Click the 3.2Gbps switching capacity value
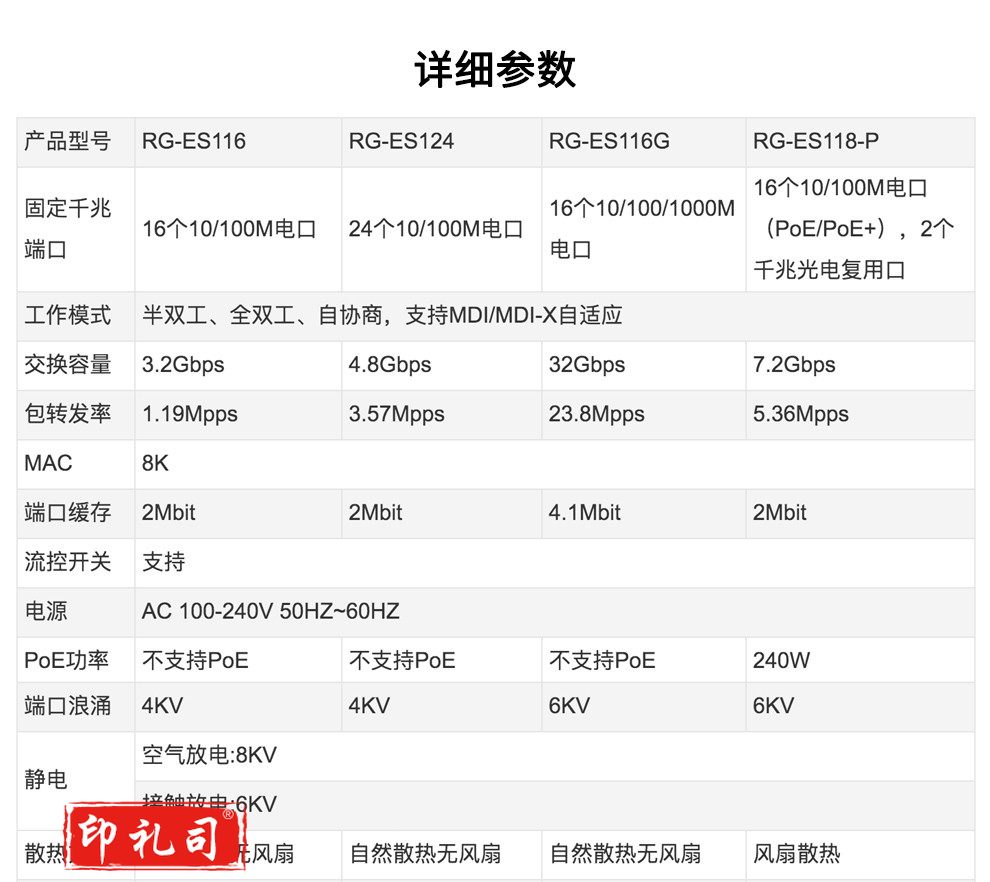This screenshot has height=882, width=990. coord(183,365)
